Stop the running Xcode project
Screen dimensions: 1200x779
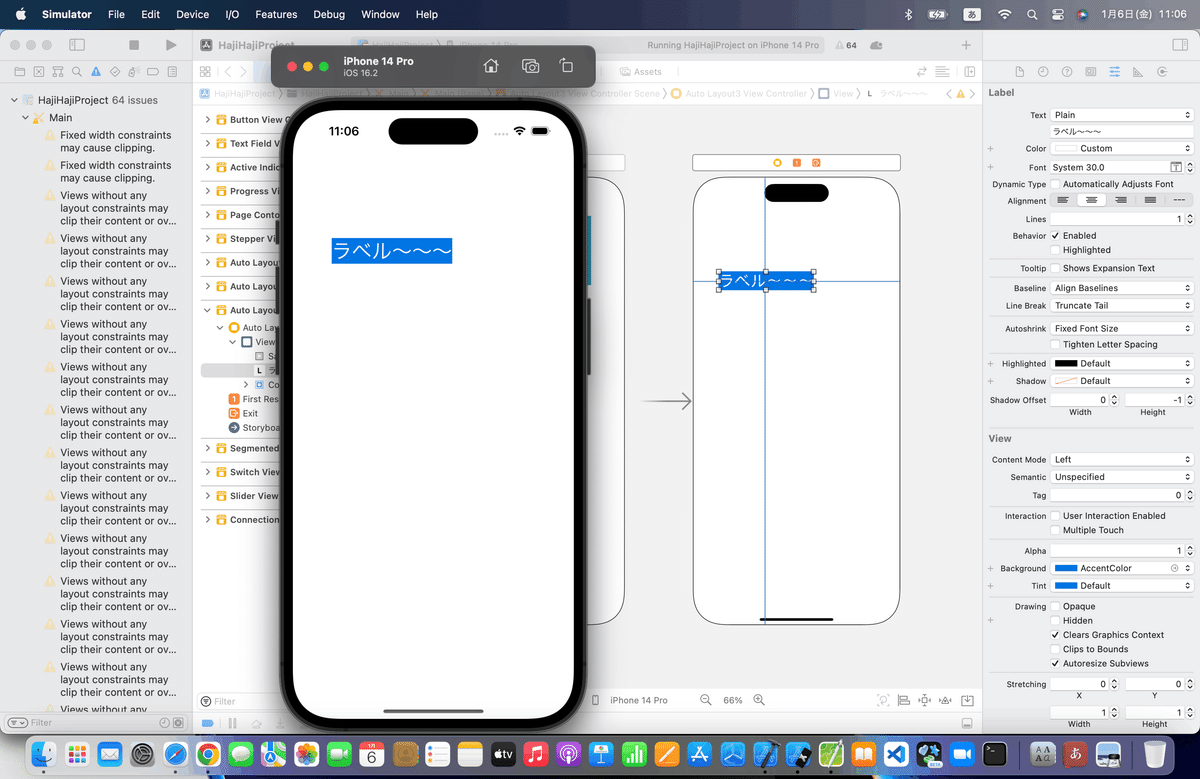point(134,45)
